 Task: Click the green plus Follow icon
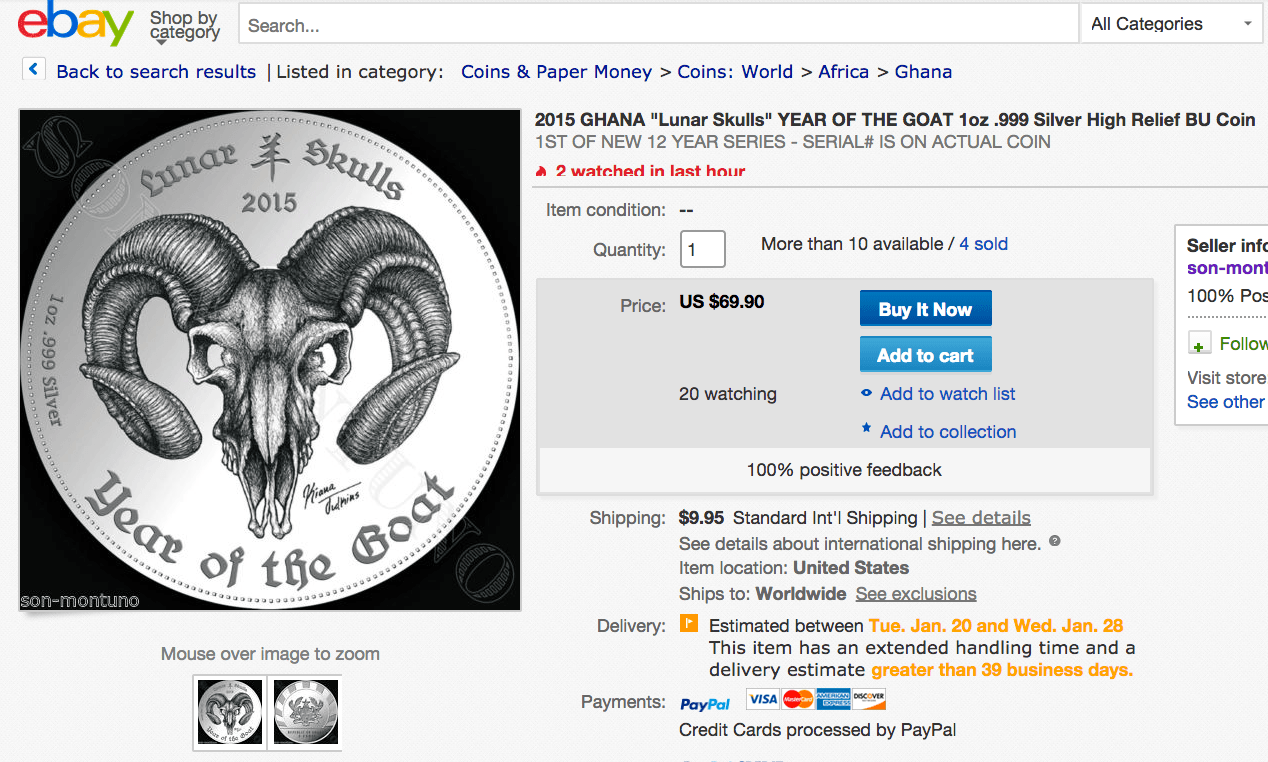(1200, 344)
